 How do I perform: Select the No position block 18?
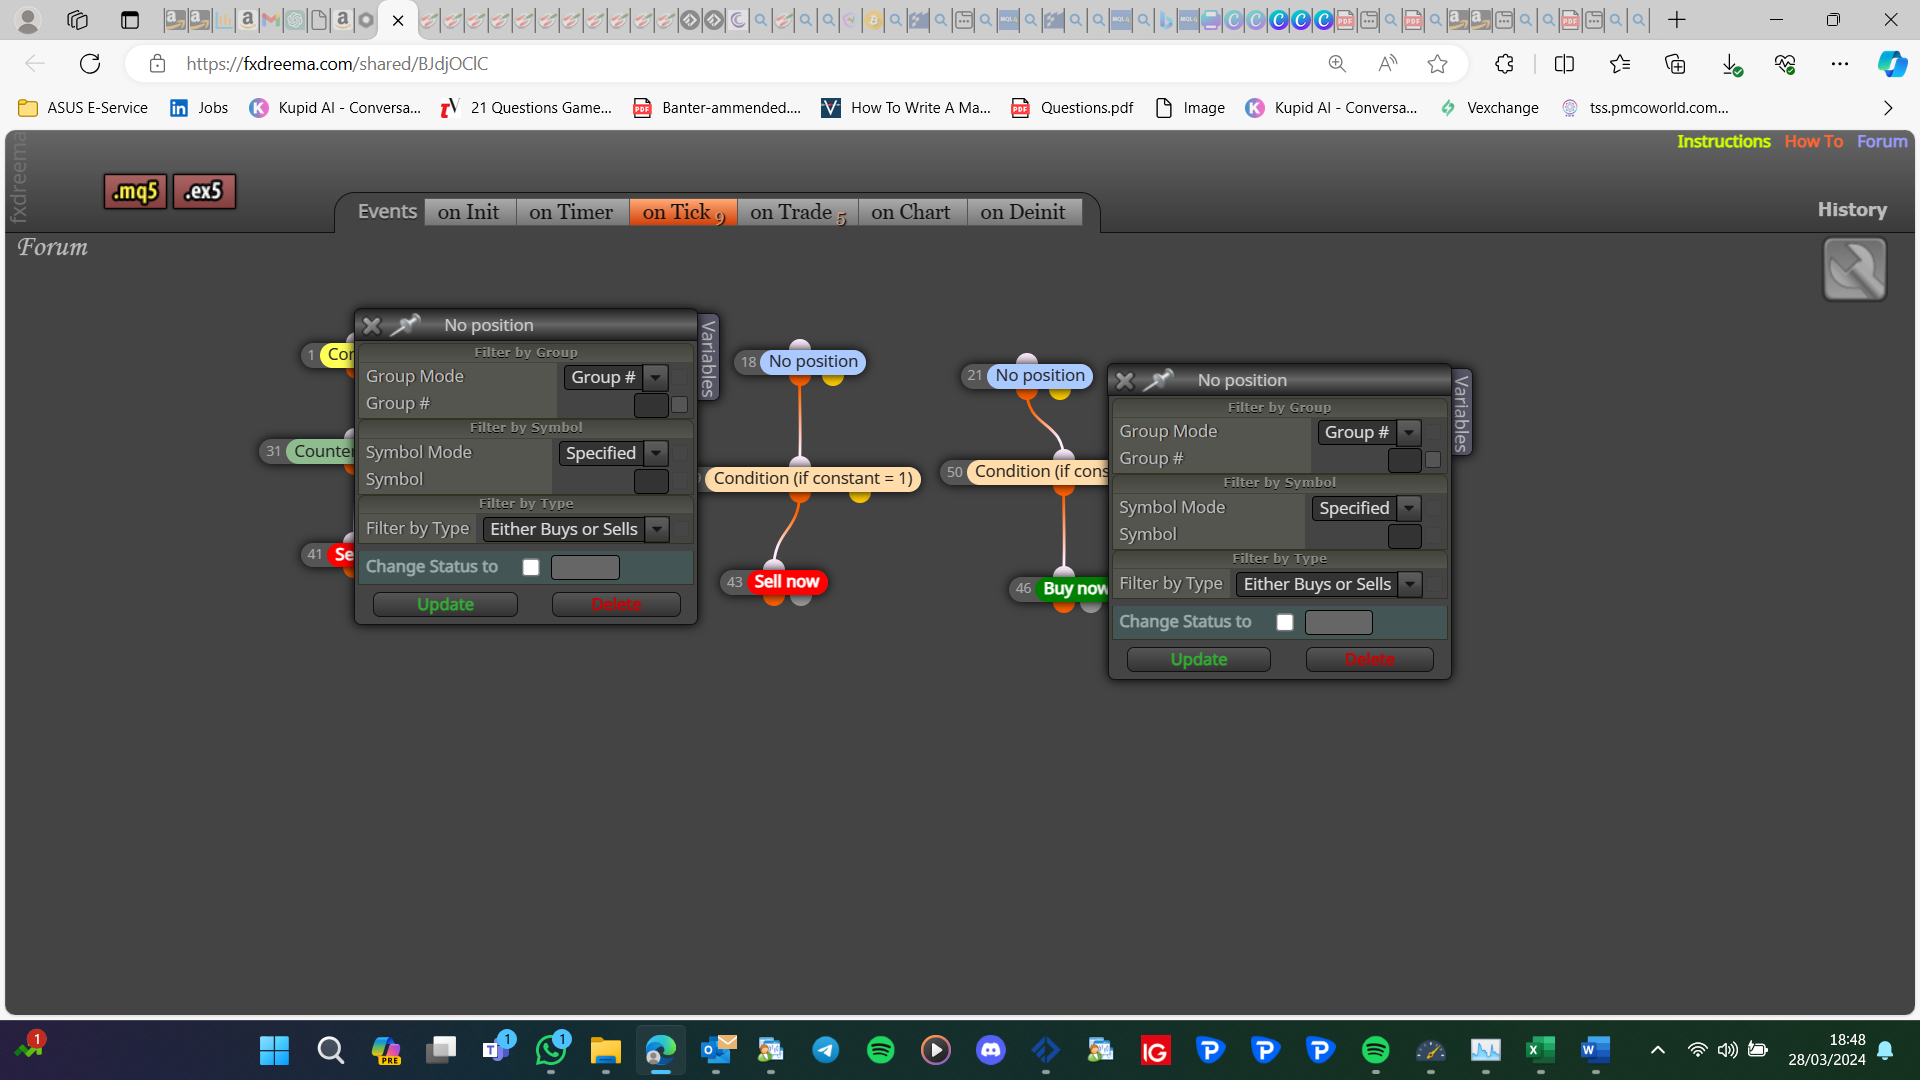(x=813, y=362)
